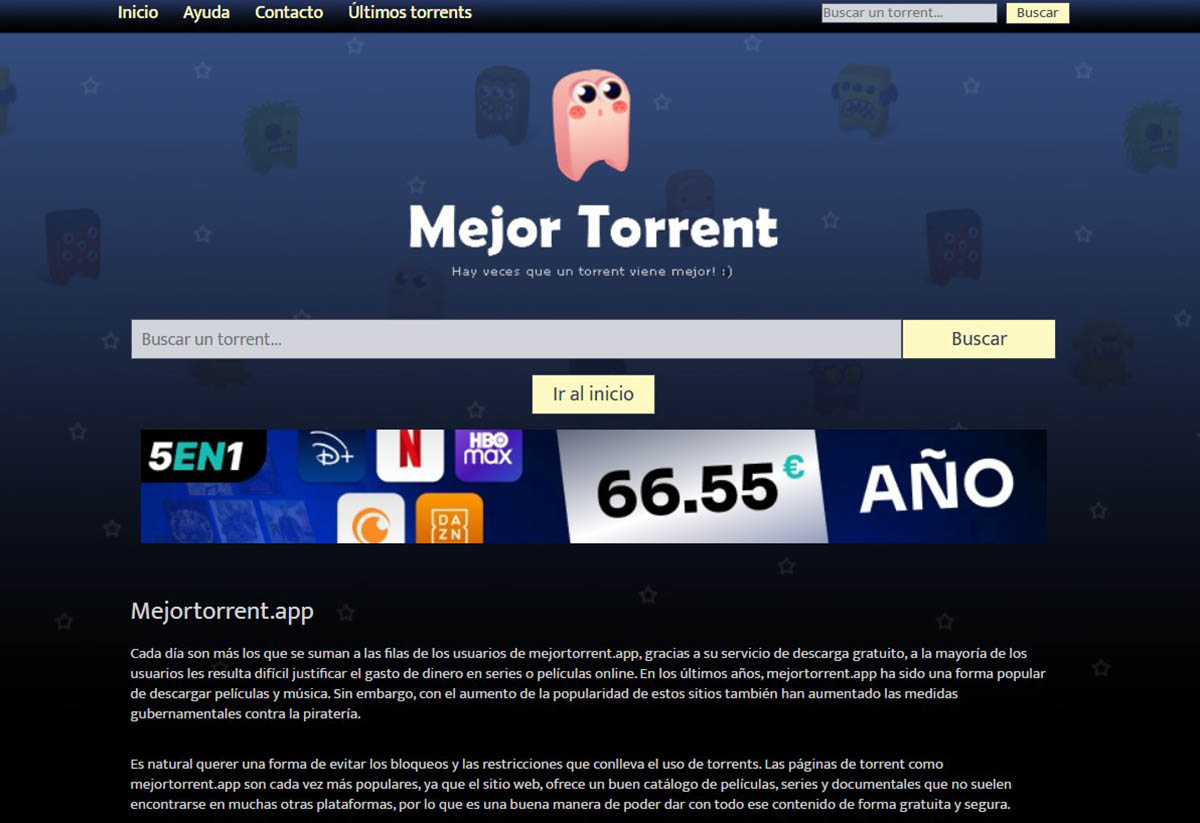The width and height of the screenshot is (1200, 823).
Task: Click the top search field
Action: point(907,12)
